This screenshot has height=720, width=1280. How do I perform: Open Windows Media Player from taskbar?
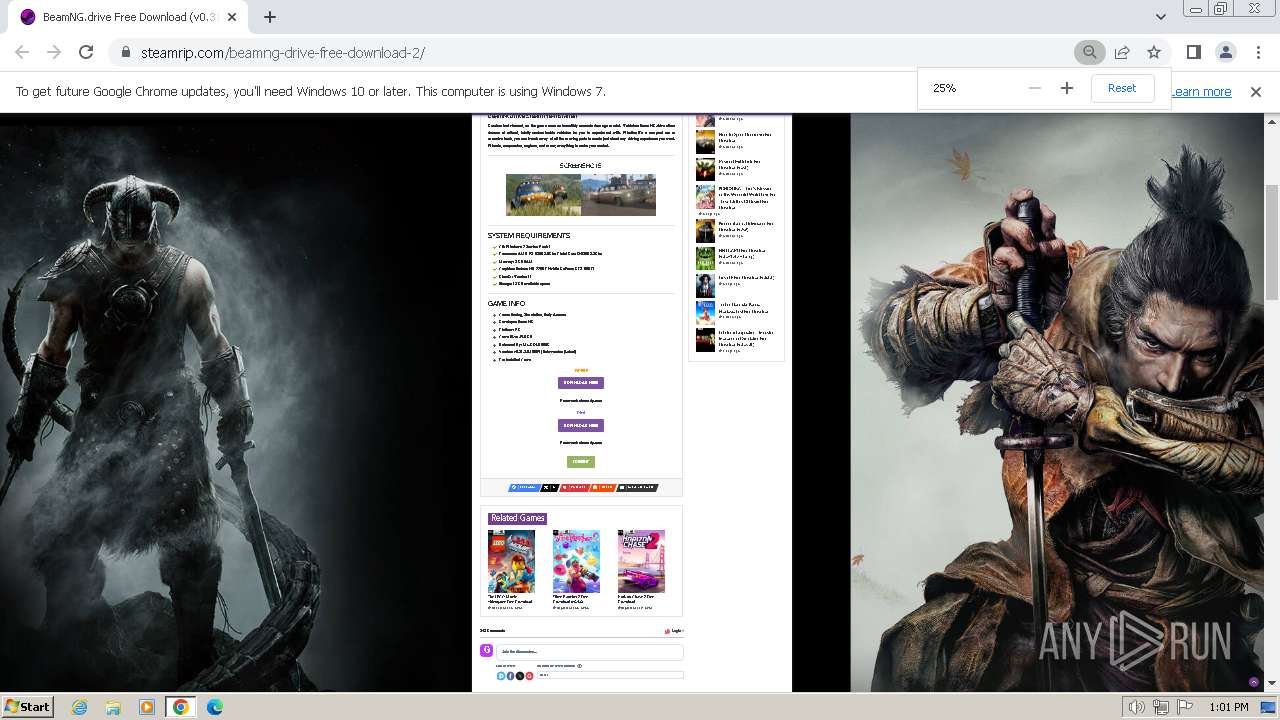click(147, 707)
